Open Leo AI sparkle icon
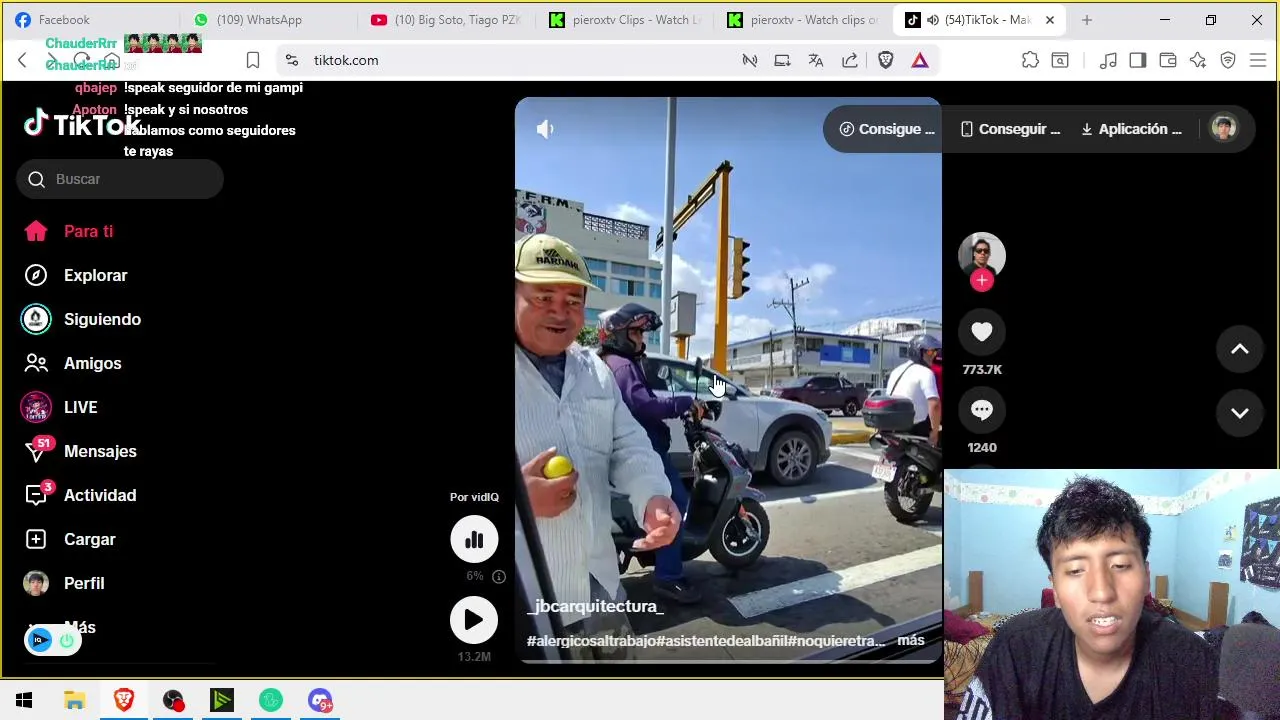The width and height of the screenshot is (1280, 720). (x=1198, y=60)
